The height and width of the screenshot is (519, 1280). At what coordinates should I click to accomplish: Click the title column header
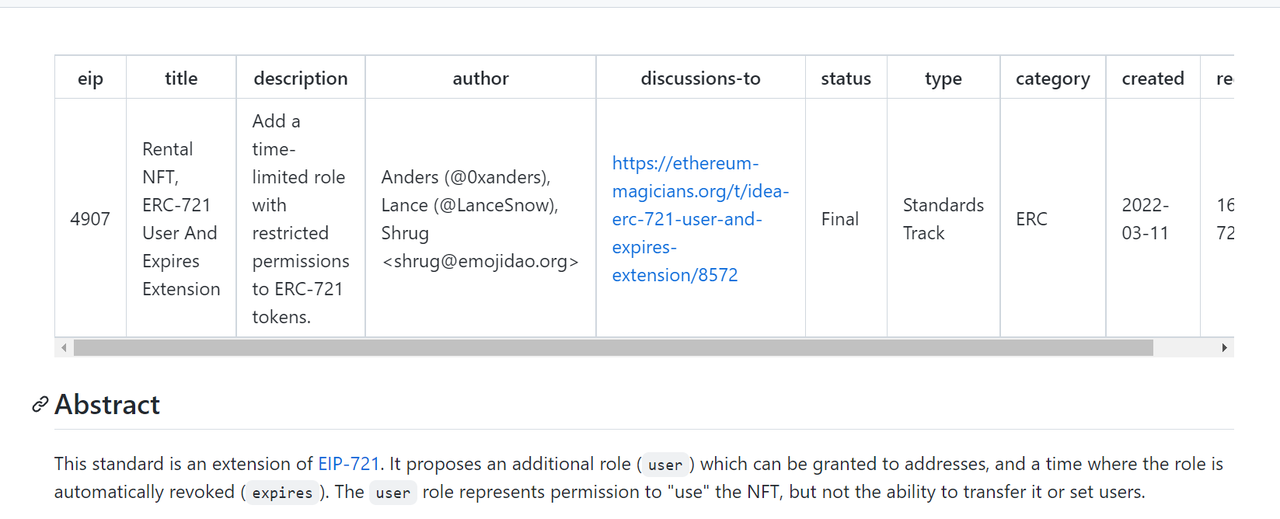181,78
